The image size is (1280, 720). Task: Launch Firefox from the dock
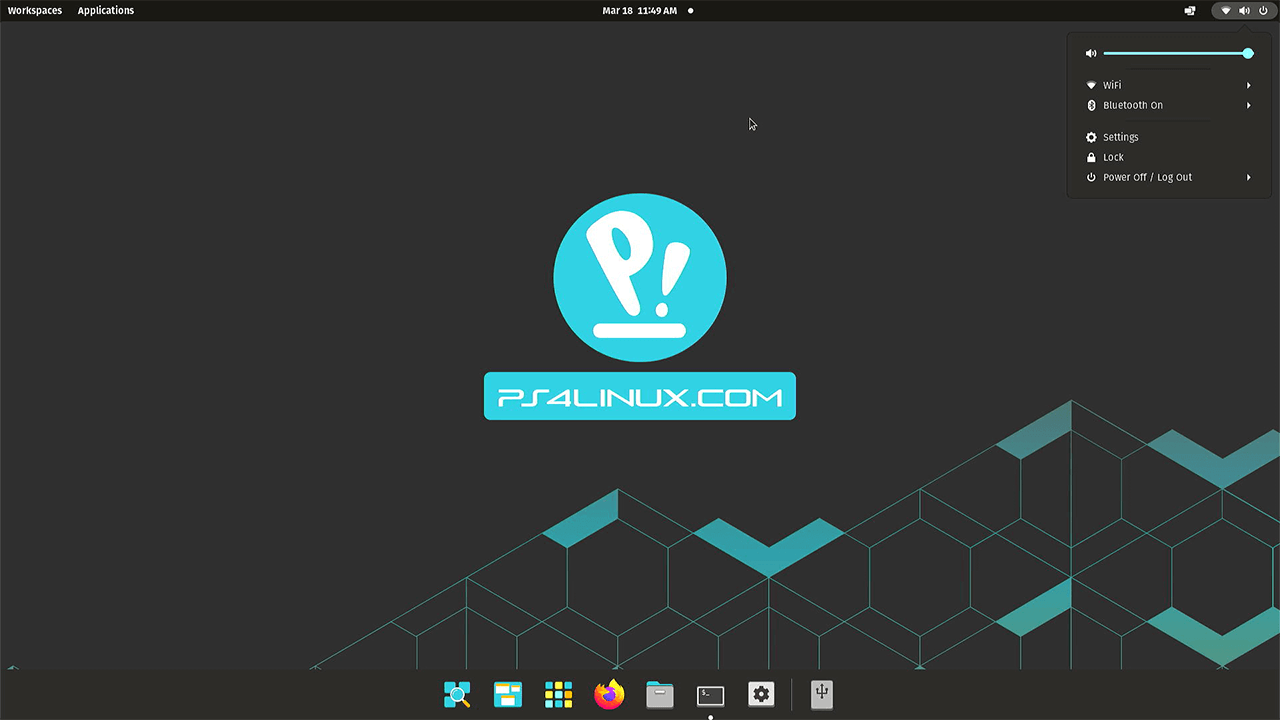(609, 694)
